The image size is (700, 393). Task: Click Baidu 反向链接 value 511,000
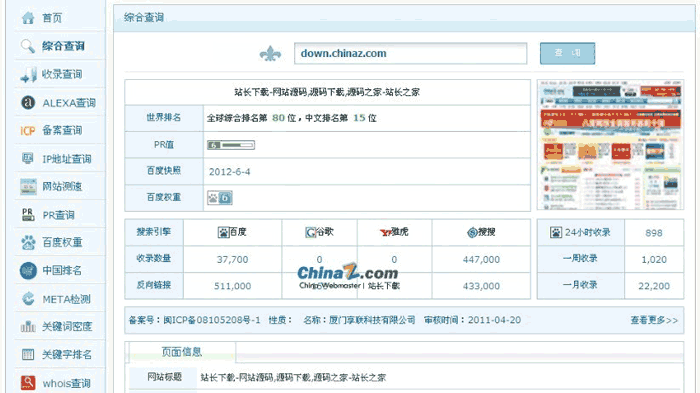tap(232, 286)
